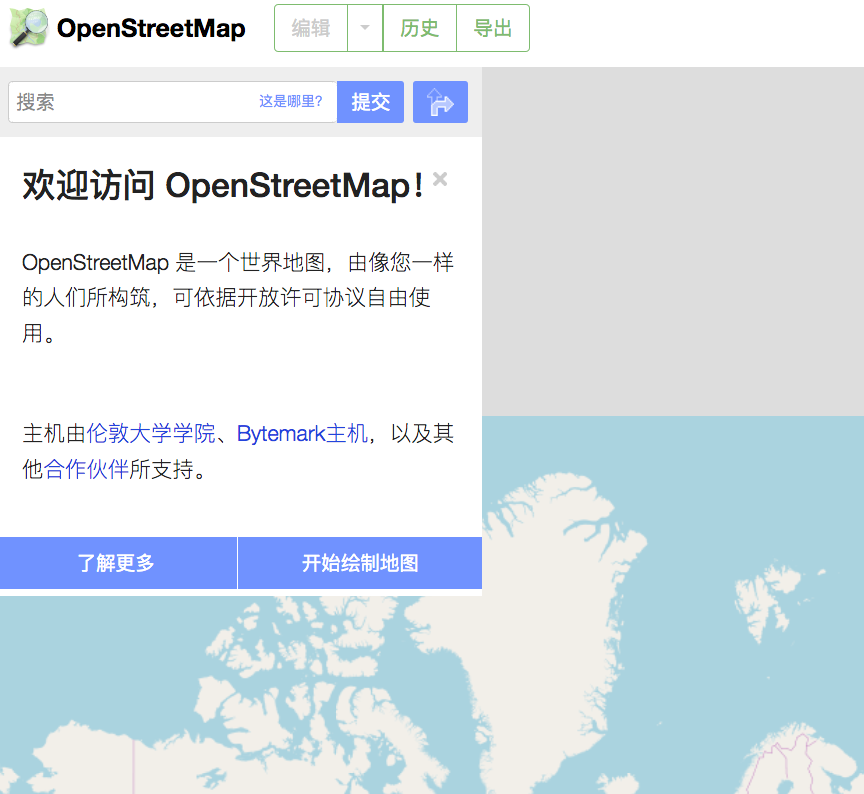
Task: Open the 历史 history tab
Action: coord(419,28)
